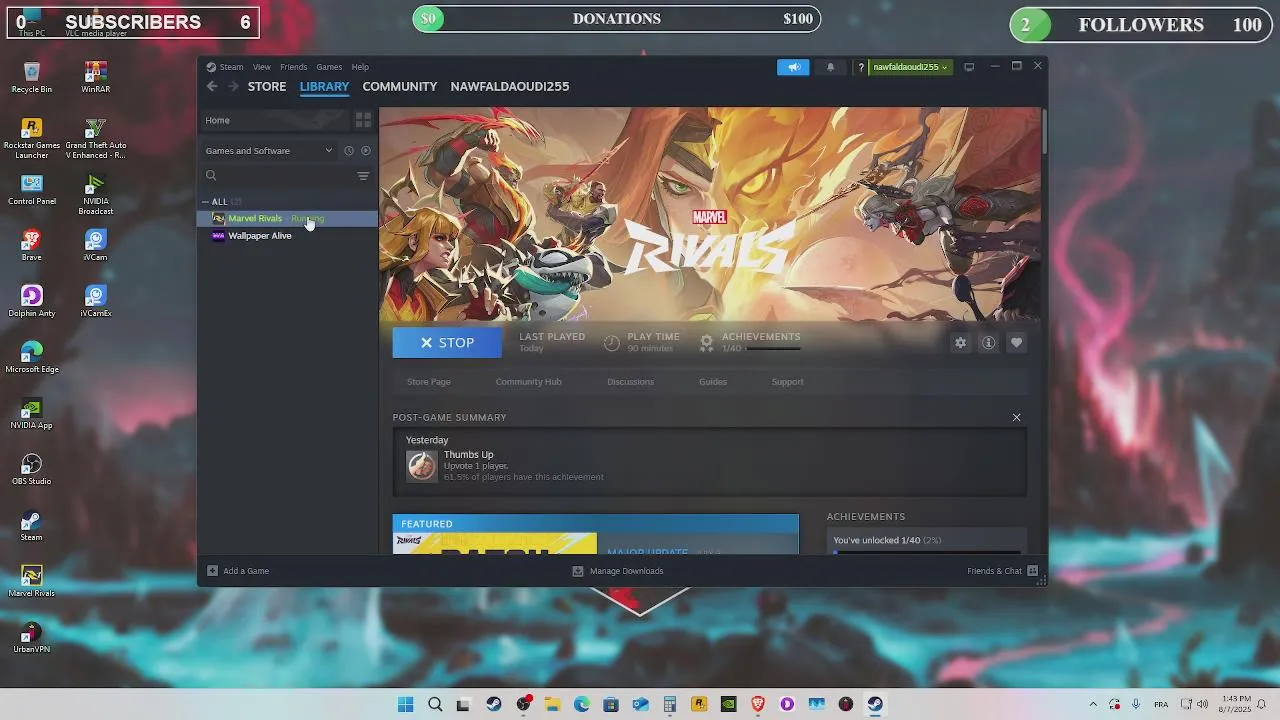Open Windows taskbar search
The width and height of the screenshot is (1280, 720).
[435, 704]
